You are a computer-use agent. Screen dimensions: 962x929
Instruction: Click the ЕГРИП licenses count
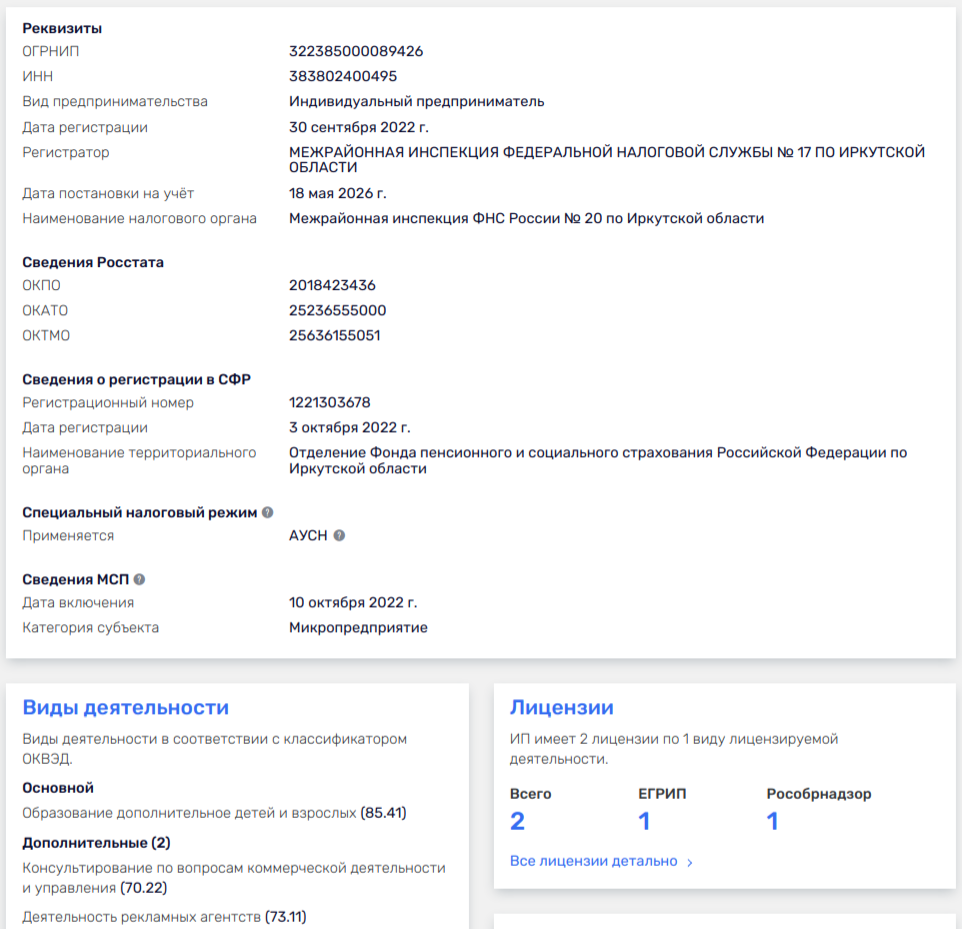(x=644, y=821)
